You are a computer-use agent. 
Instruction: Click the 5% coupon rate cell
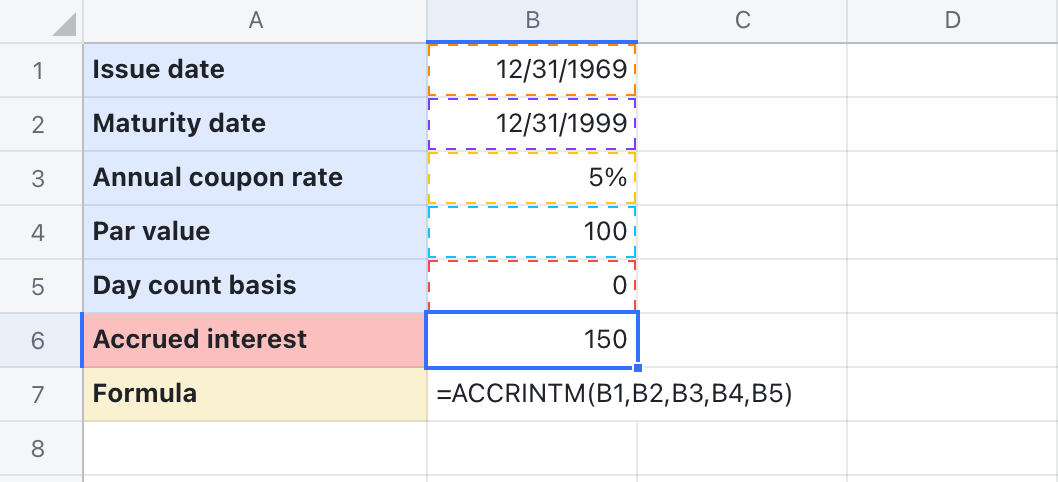tap(532, 178)
